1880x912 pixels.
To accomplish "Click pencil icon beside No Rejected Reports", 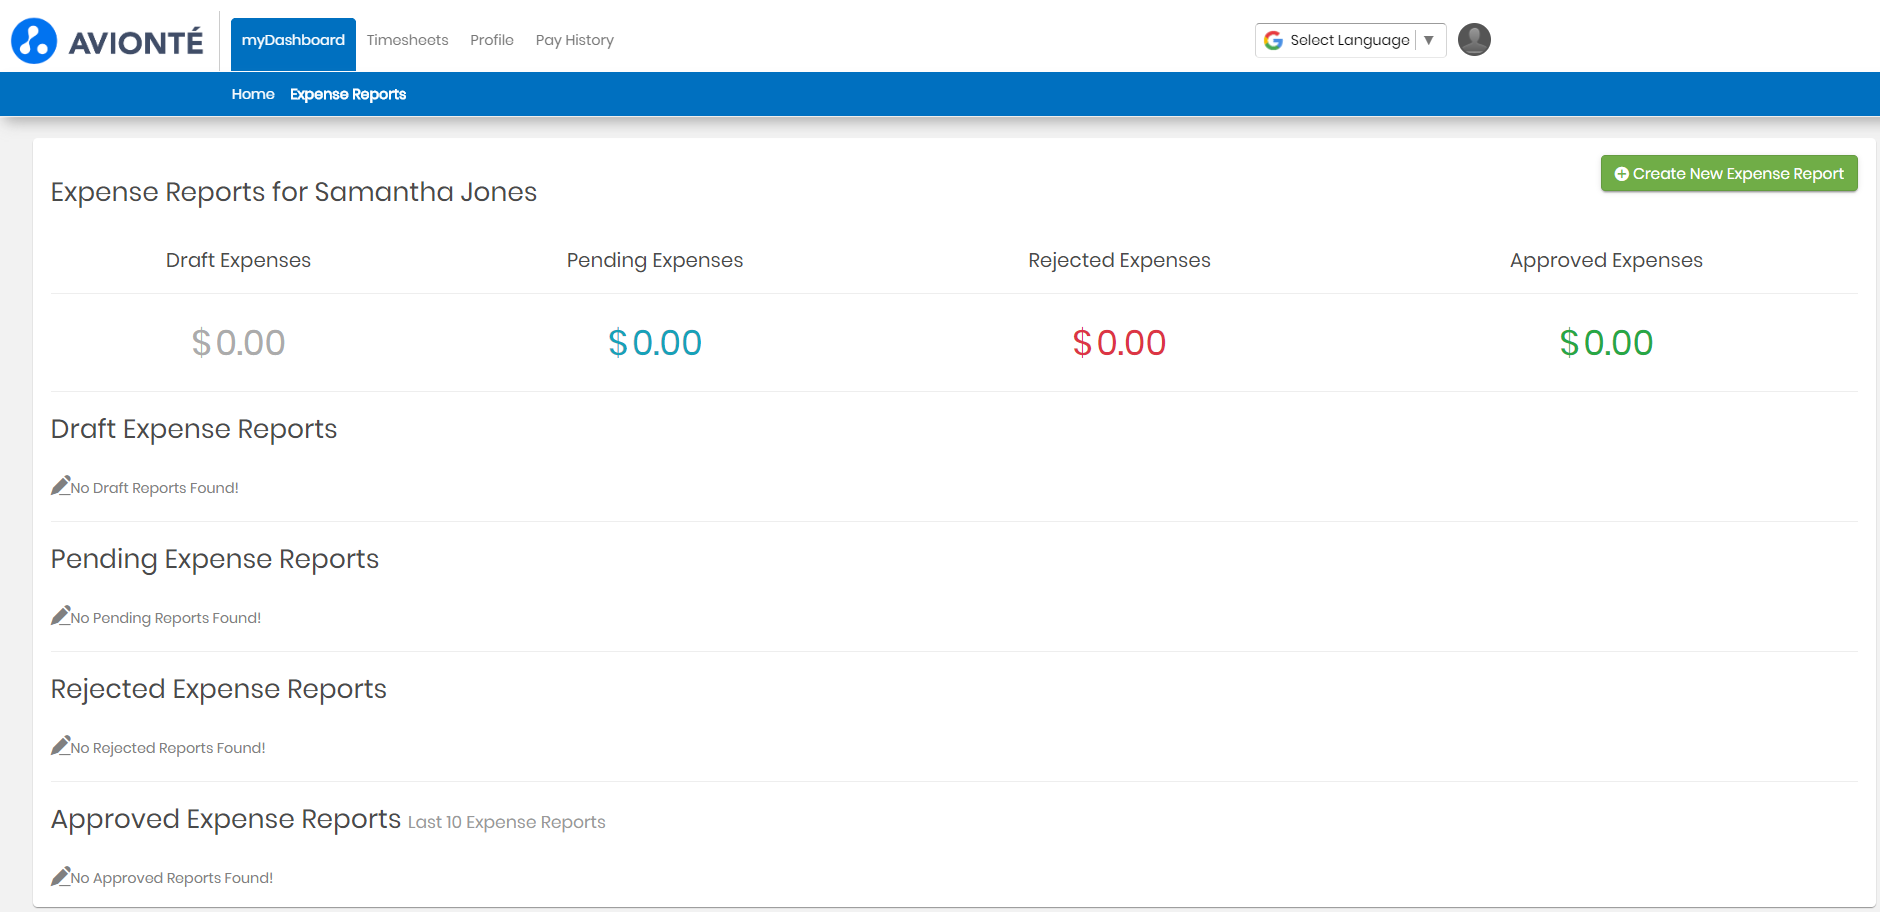I will pyautogui.click(x=61, y=746).
